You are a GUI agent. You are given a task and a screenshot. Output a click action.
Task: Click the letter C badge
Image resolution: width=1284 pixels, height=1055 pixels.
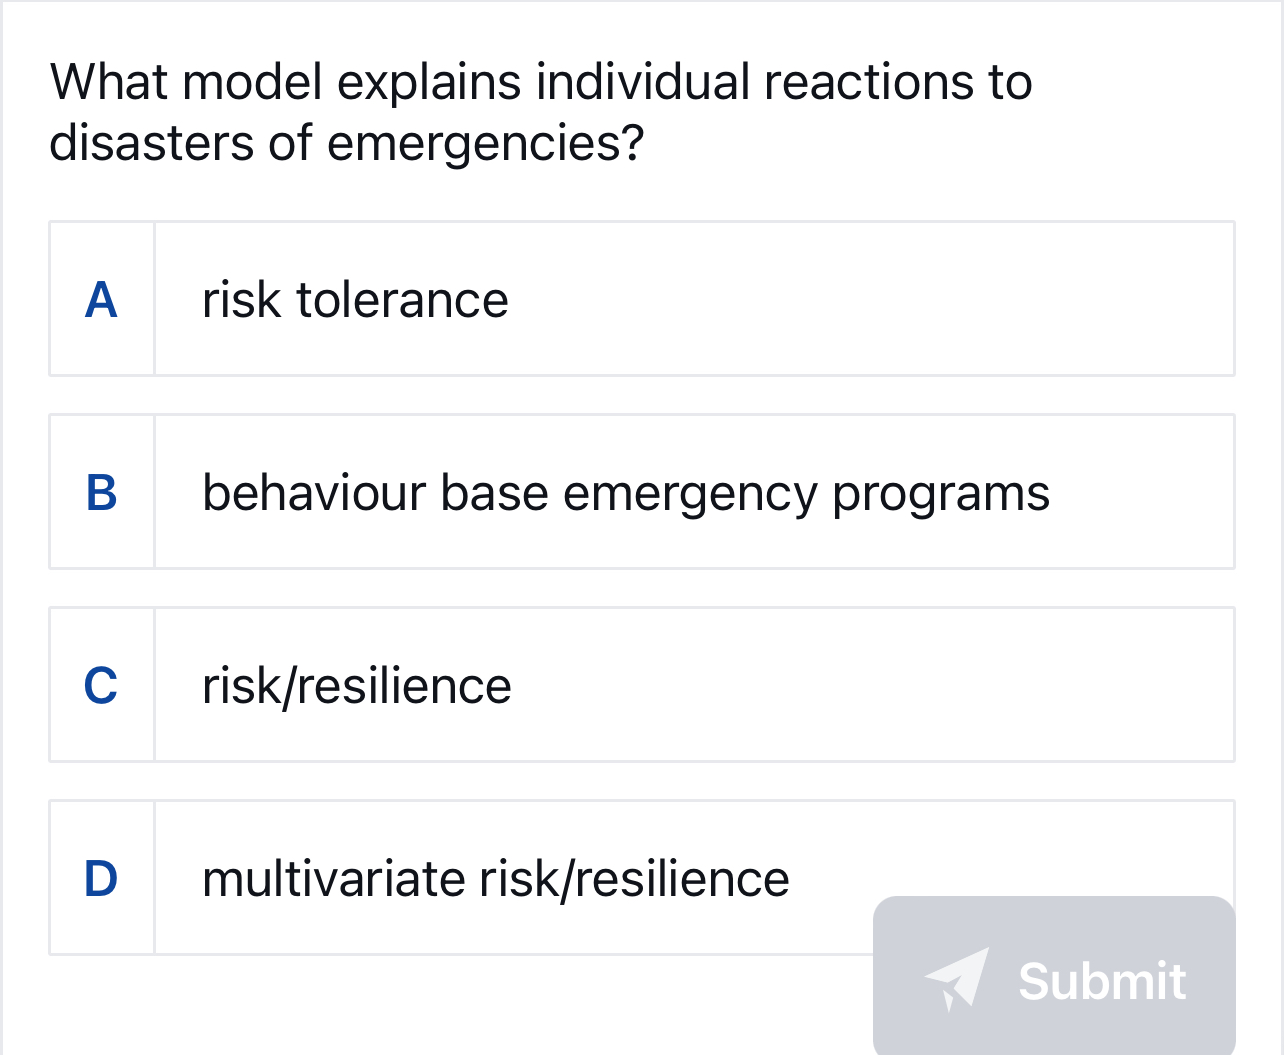[x=101, y=684]
